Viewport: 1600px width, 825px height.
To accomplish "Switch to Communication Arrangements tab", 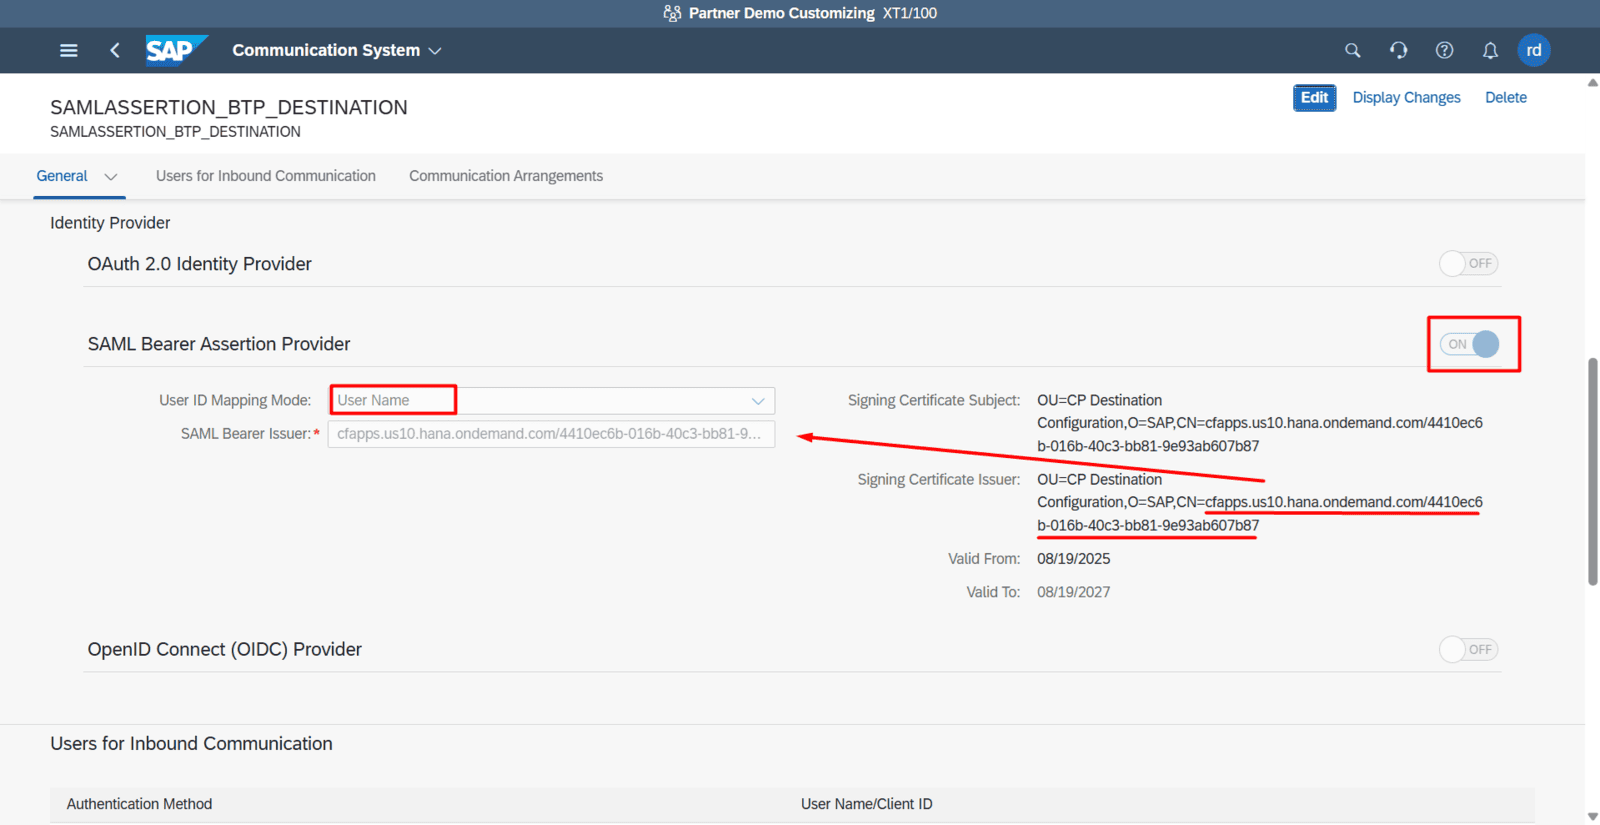I will 506,176.
